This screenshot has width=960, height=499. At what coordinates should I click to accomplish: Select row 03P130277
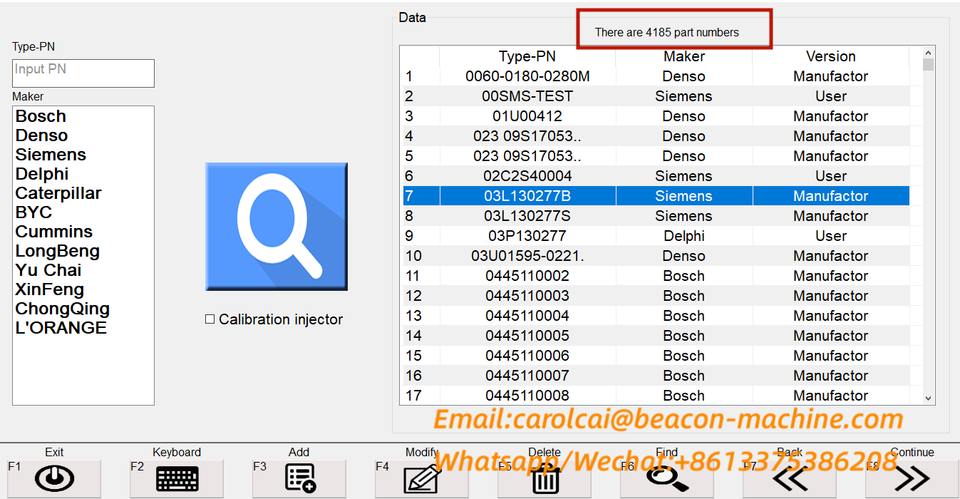pos(656,236)
